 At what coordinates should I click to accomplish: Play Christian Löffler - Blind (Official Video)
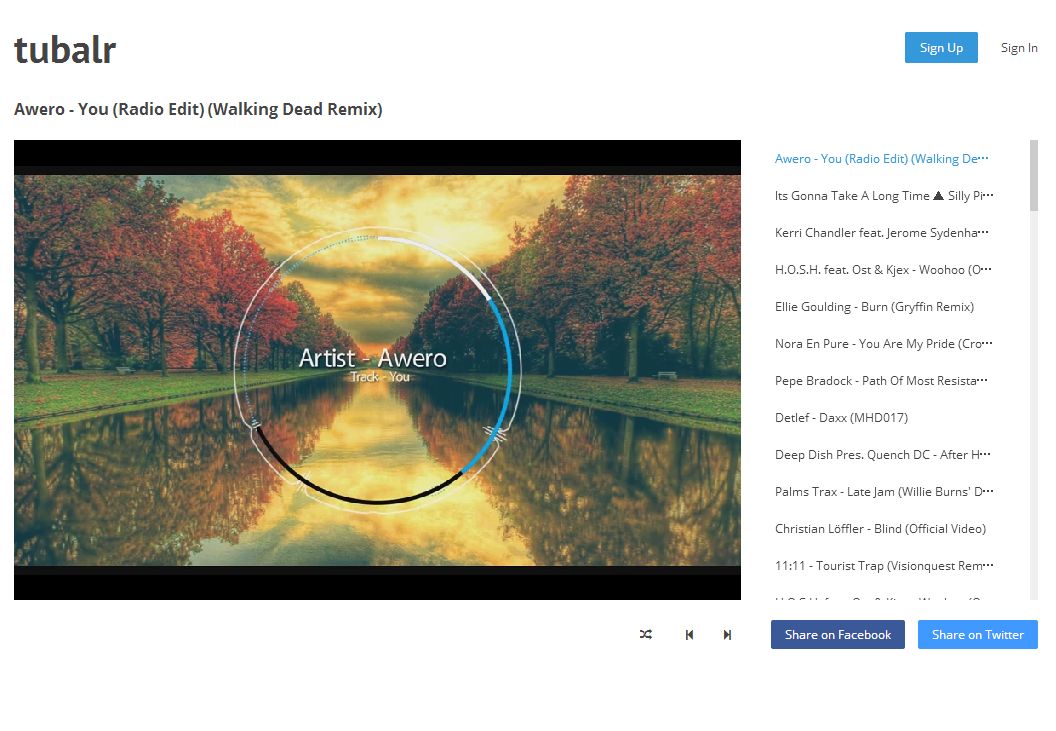coord(880,529)
